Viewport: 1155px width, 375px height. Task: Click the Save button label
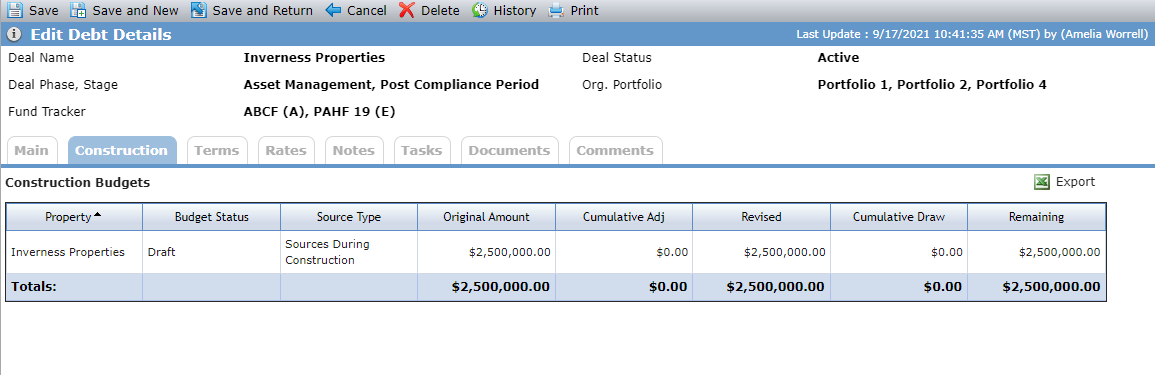click(x=43, y=11)
